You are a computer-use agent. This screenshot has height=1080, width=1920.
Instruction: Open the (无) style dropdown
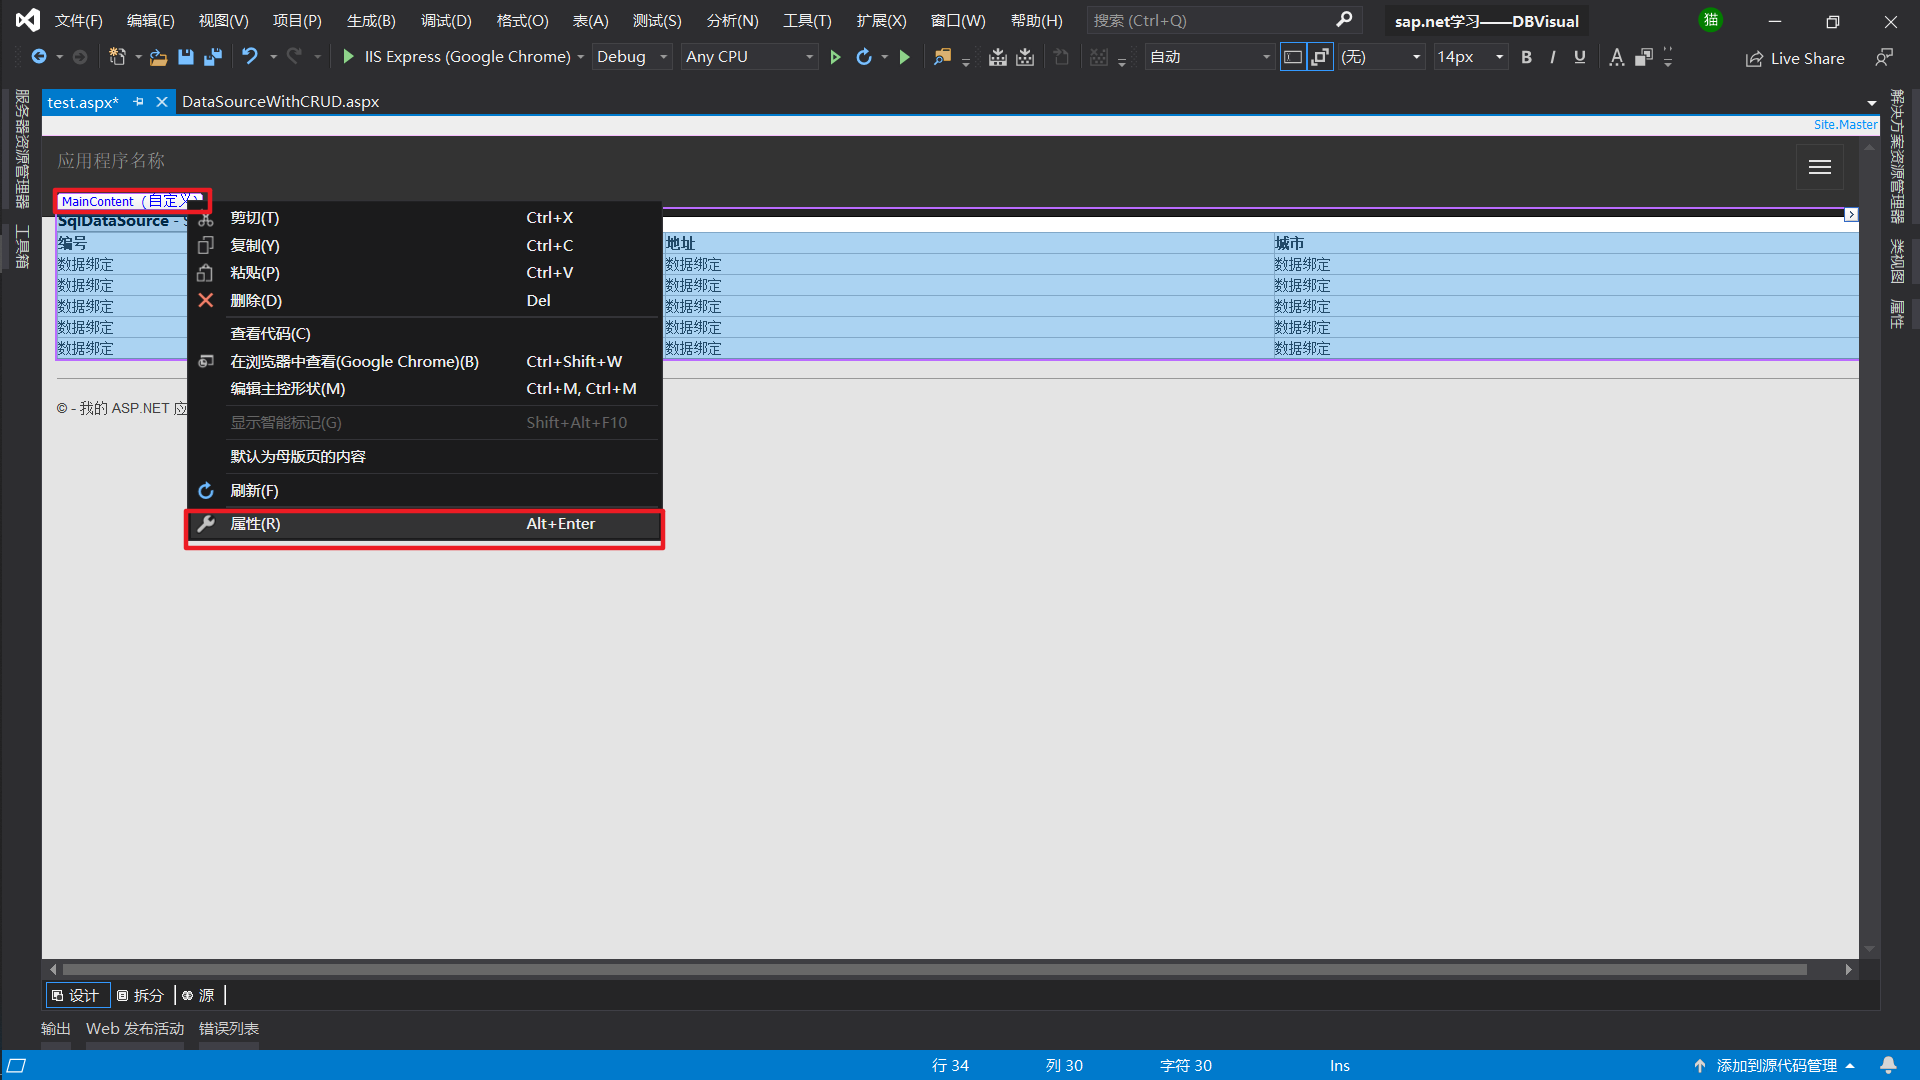1381,57
